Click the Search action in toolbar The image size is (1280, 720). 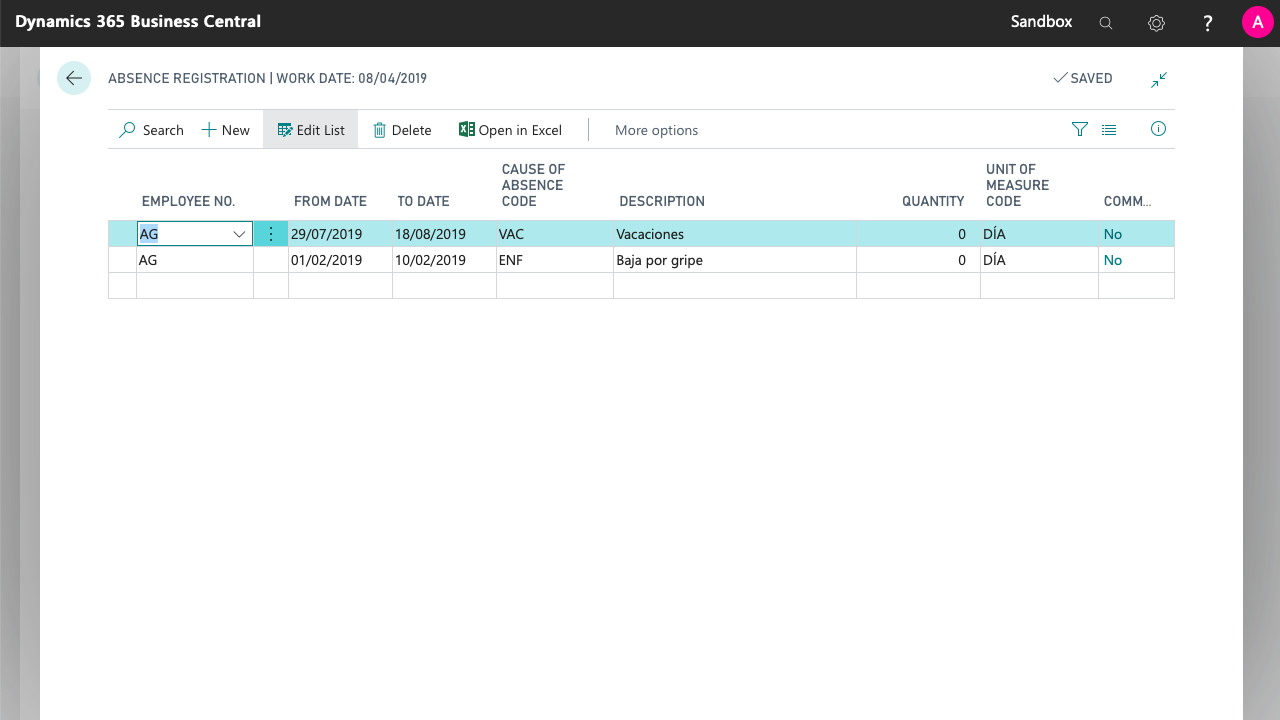pos(152,130)
